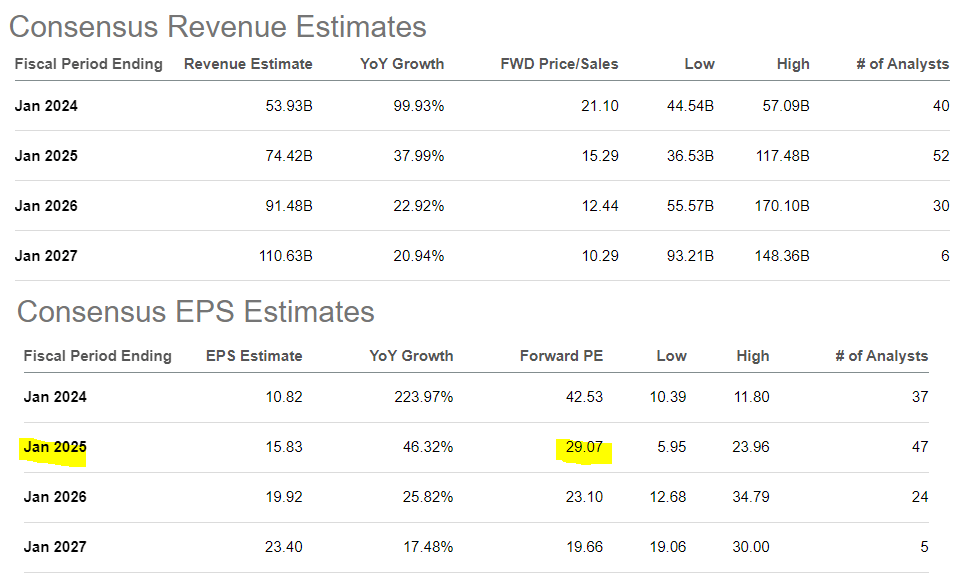The image size is (978, 573).
Task: Click the Jan 2024 revenue row label
Action: (x=46, y=106)
